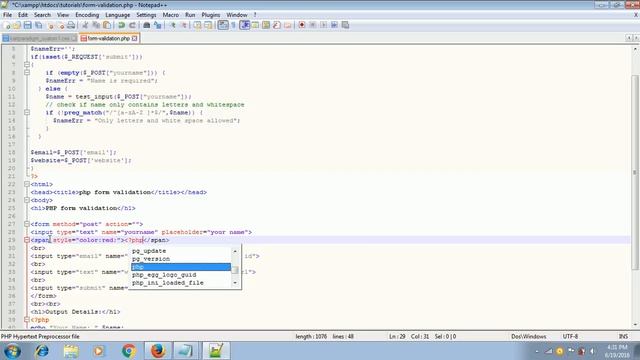The width and height of the screenshot is (640, 360).
Task: Open Find with the binoculars icon
Action: (147, 25)
